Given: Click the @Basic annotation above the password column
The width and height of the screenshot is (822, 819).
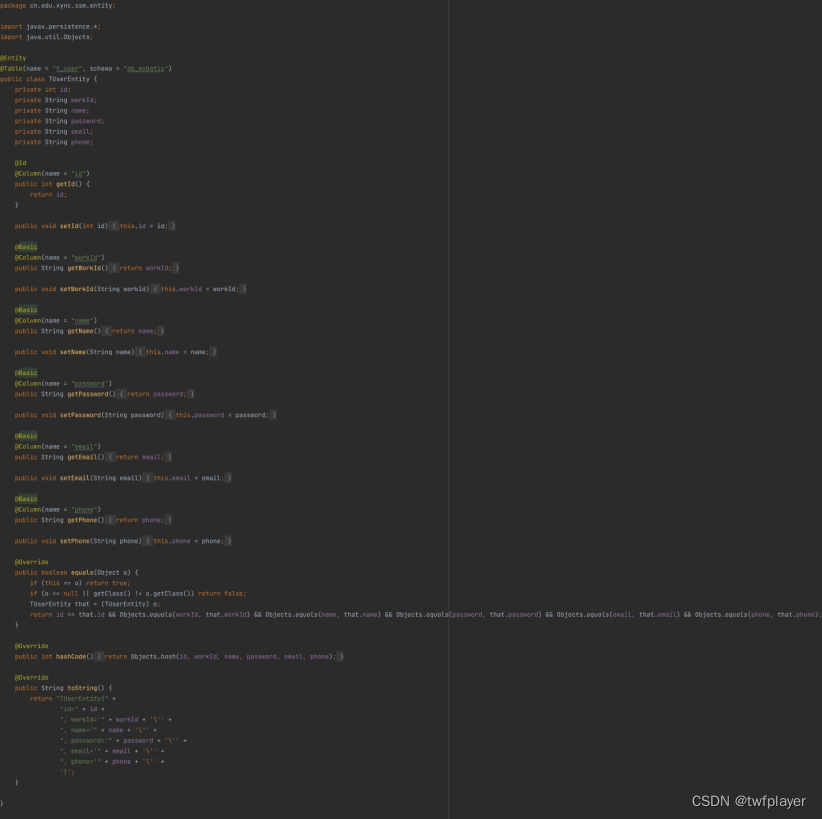Looking at the screenshot, I should tap(26, 373).
